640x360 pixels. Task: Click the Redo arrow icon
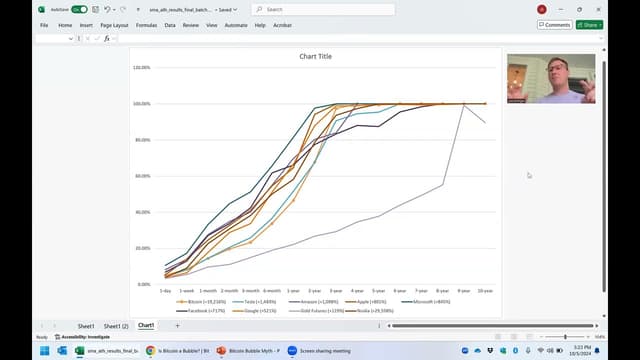123,9
